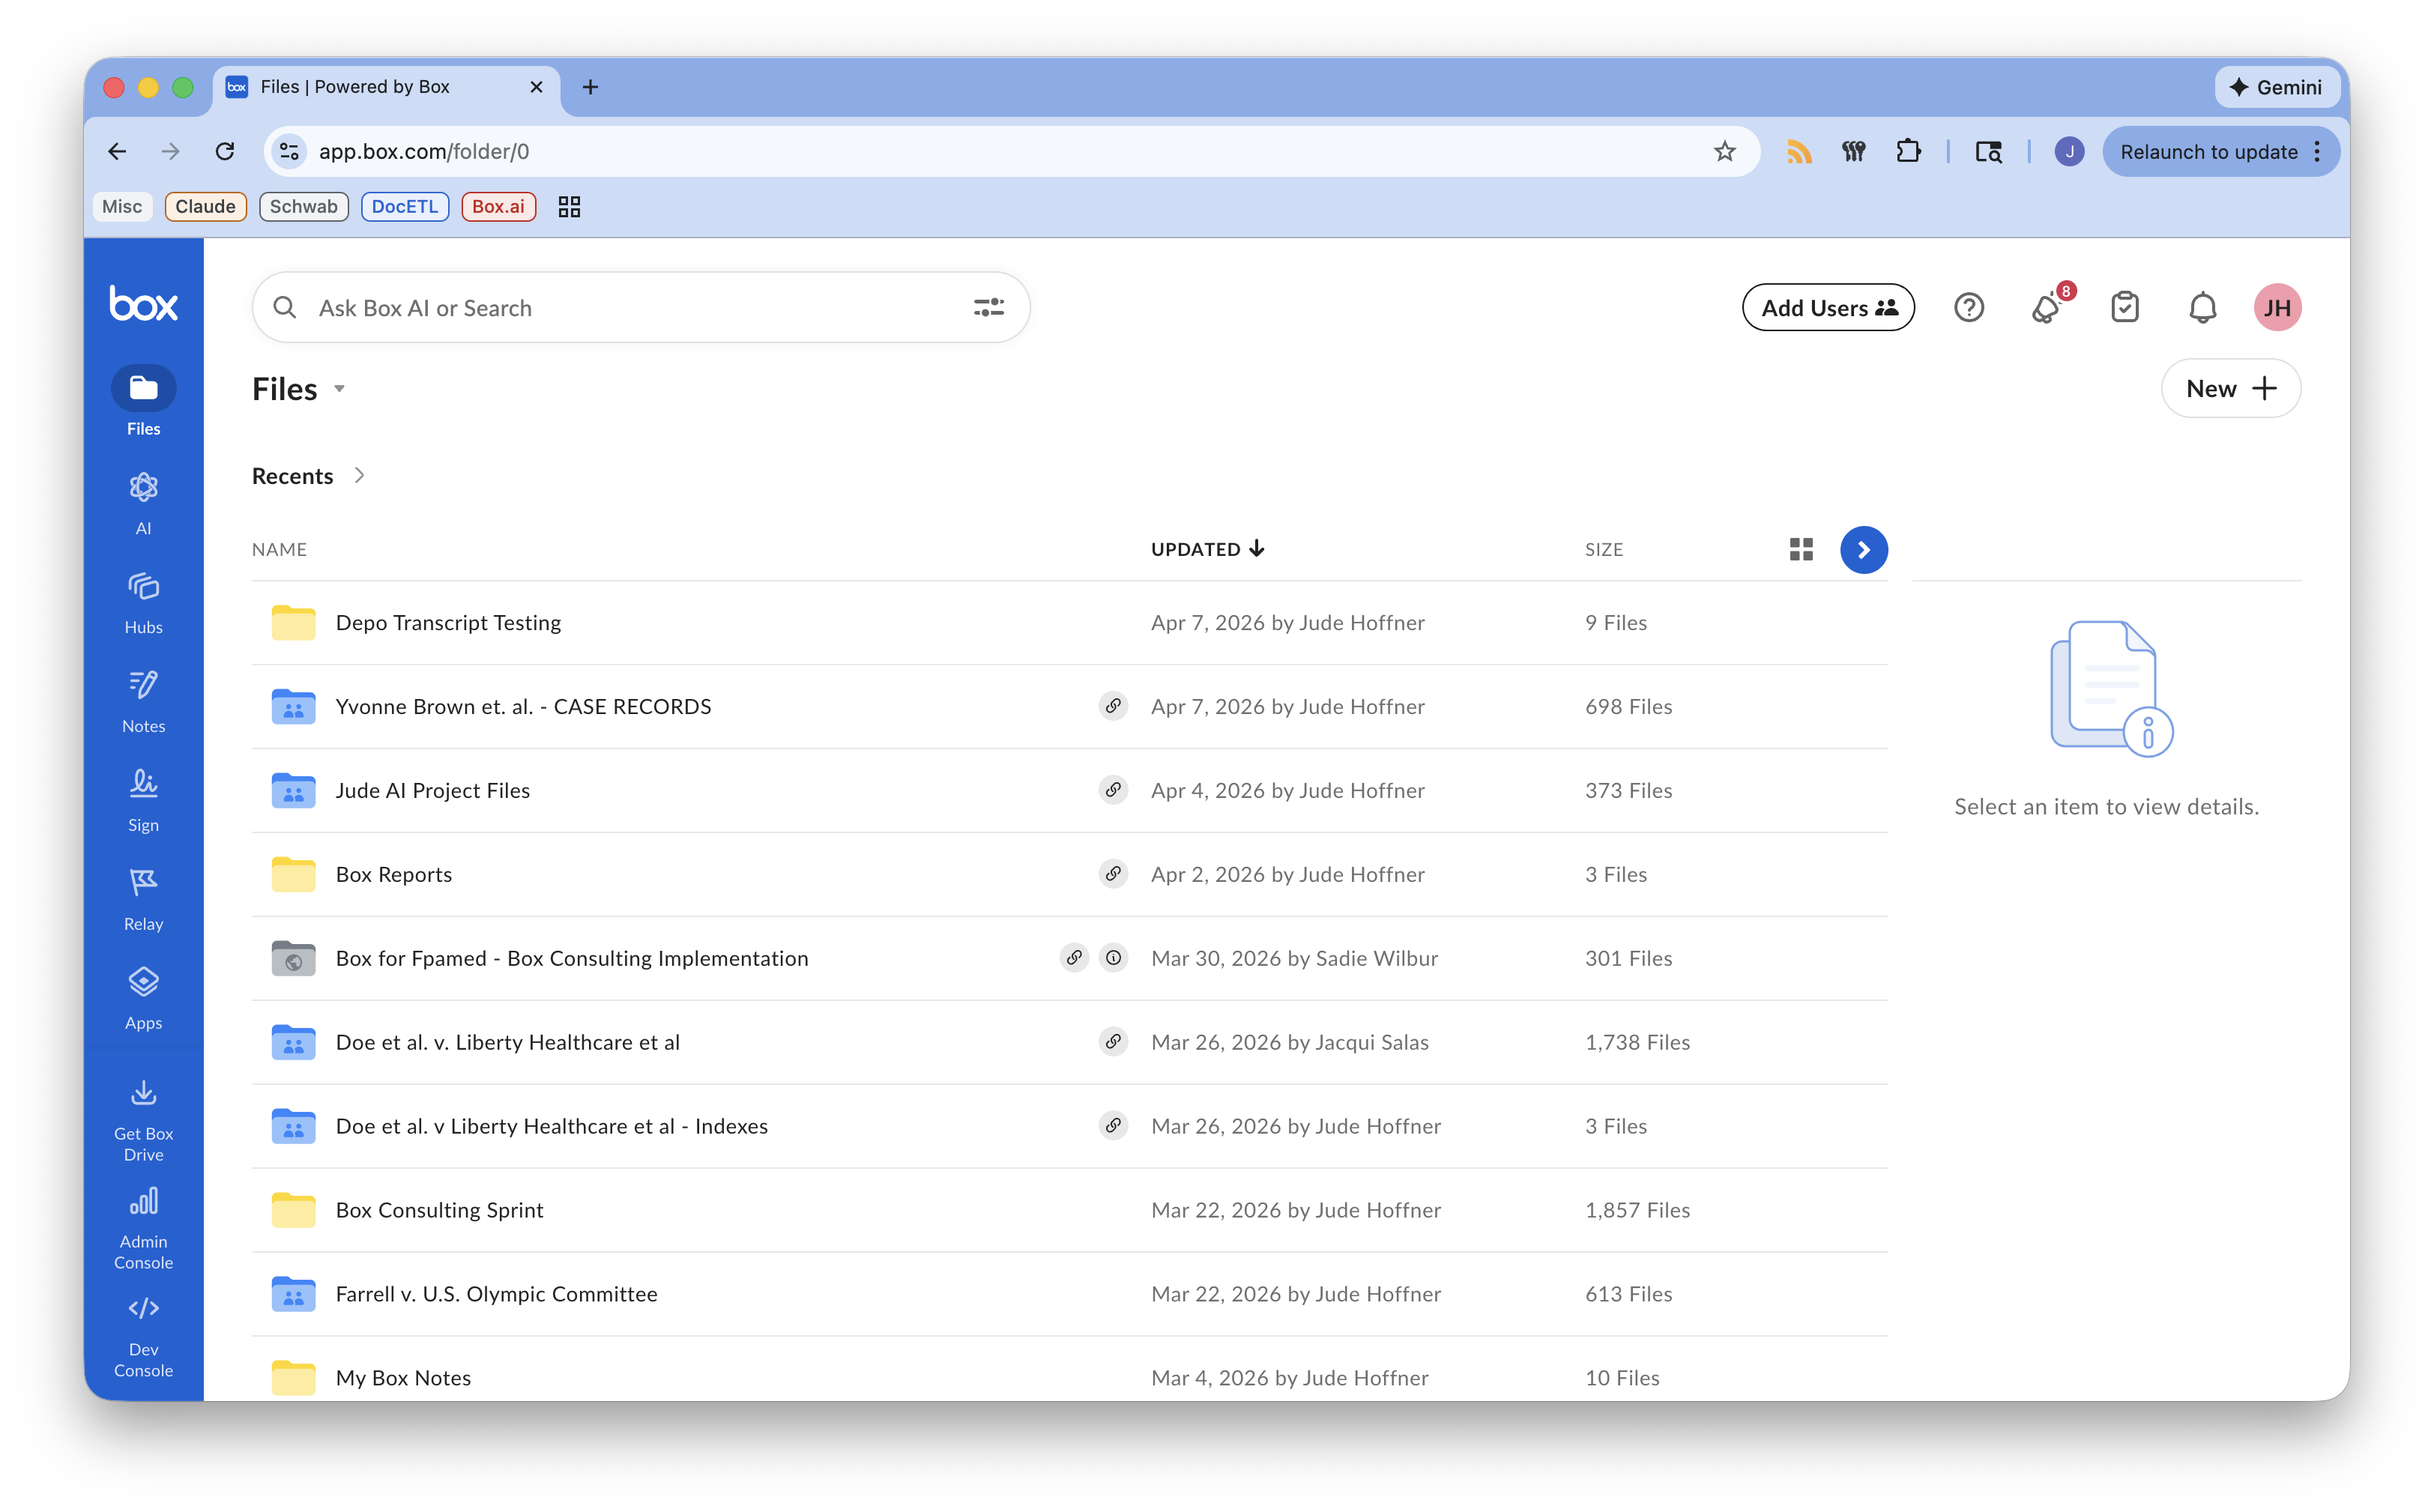Viewport: 2434px width, 1512px height.
Task: Expand the Recents section
Action: click(360, 475)
